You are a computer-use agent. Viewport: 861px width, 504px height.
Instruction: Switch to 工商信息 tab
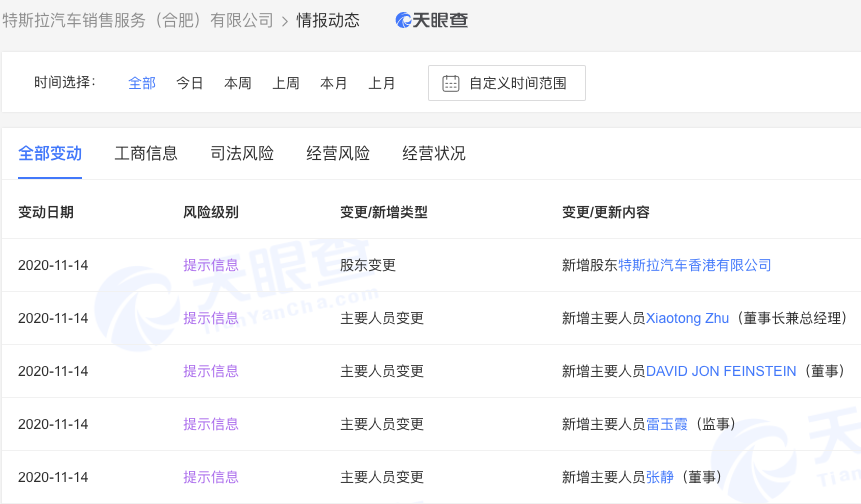tap(146, 153)
